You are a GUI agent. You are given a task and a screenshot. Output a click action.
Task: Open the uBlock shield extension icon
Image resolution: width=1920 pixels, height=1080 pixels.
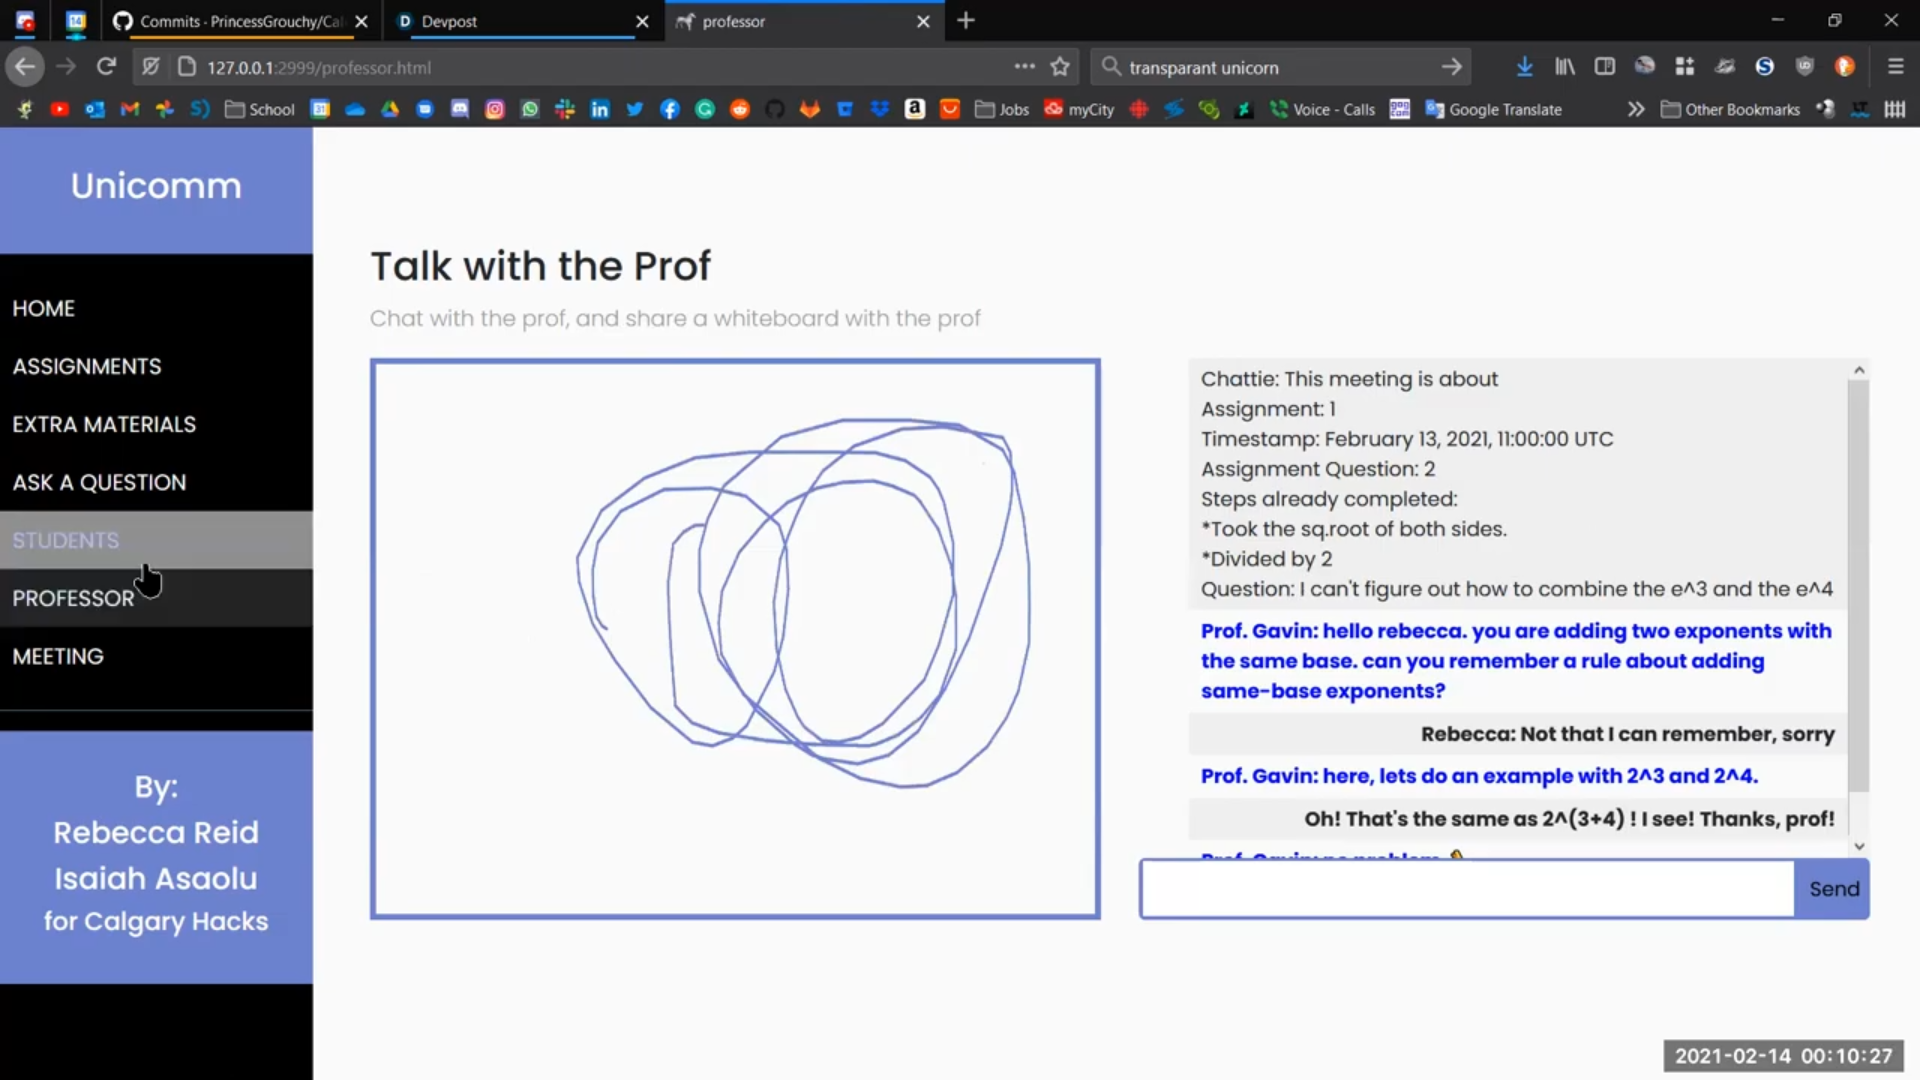click(1805, 67)
